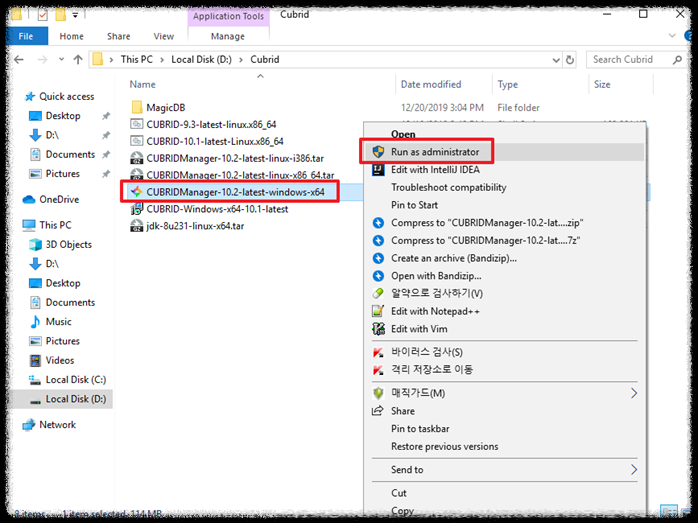Click the Help question mark icon in ribbon
698x523 pixels.
point(689,36)
